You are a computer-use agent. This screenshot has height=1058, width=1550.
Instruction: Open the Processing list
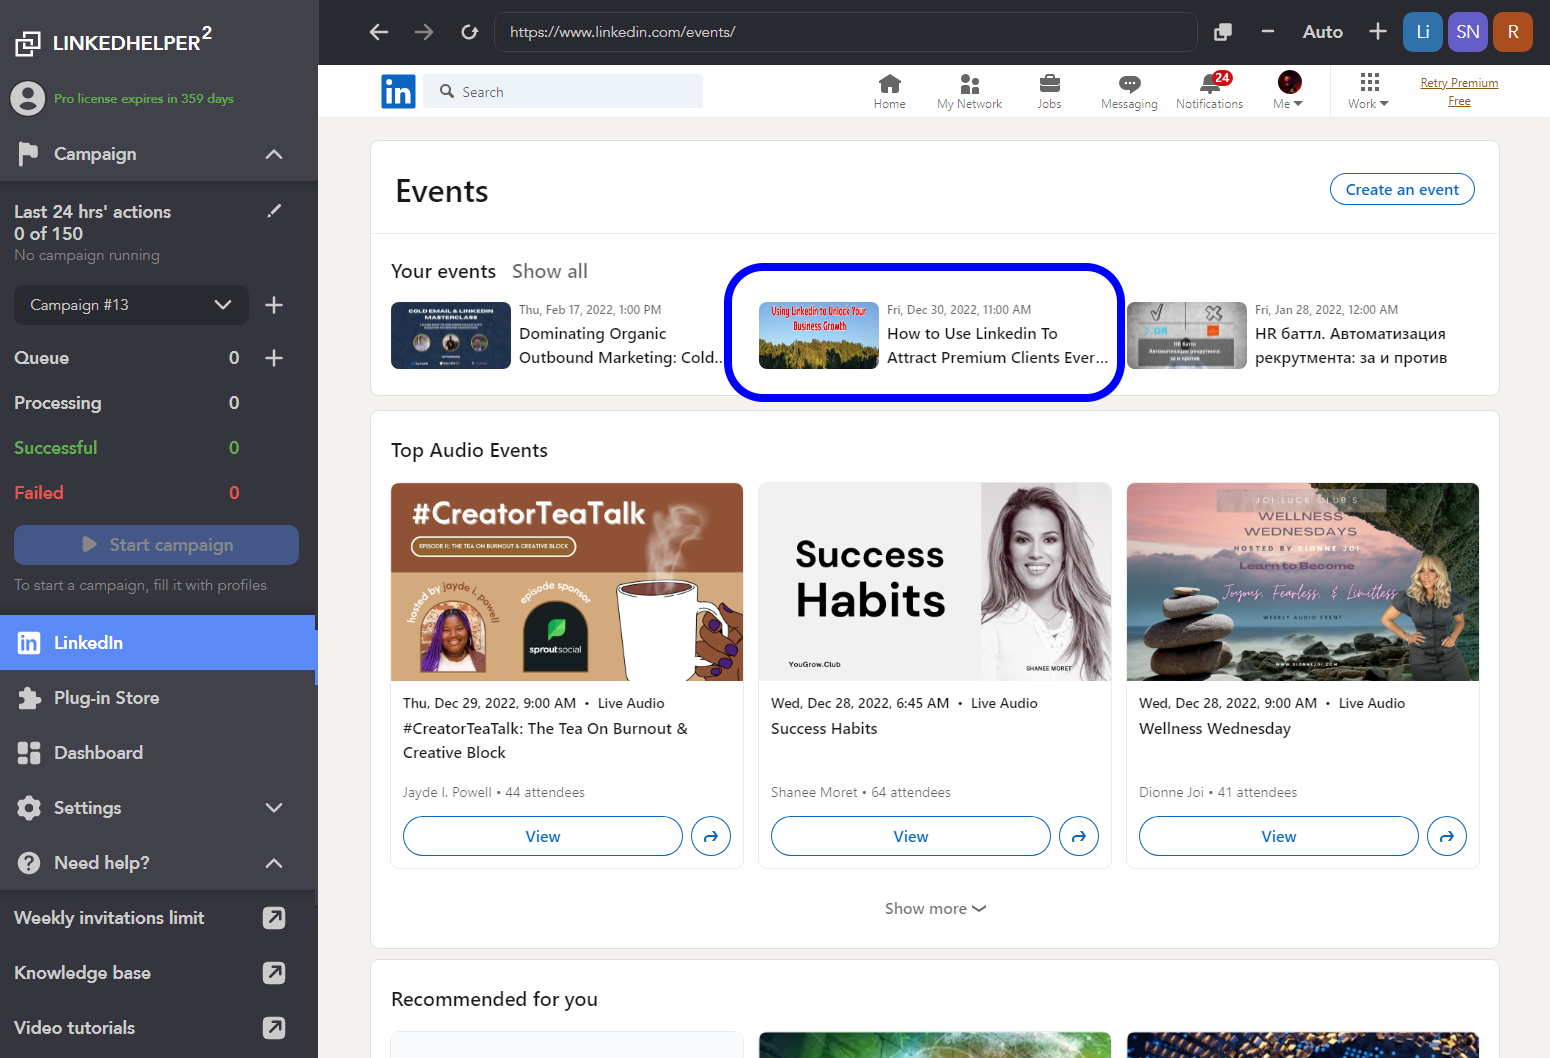click(x=127, y=403)
